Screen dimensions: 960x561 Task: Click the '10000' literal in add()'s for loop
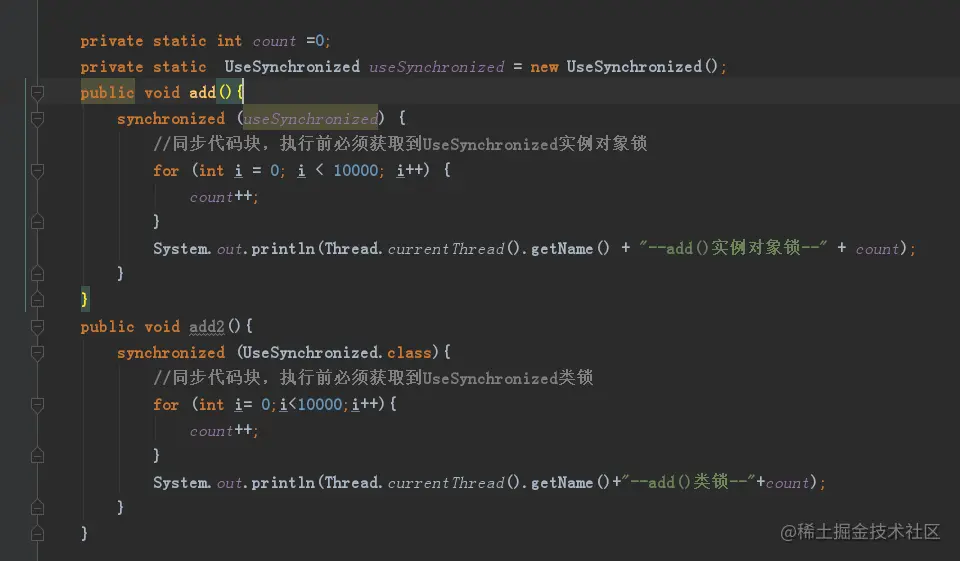click(x=355, y=170)
